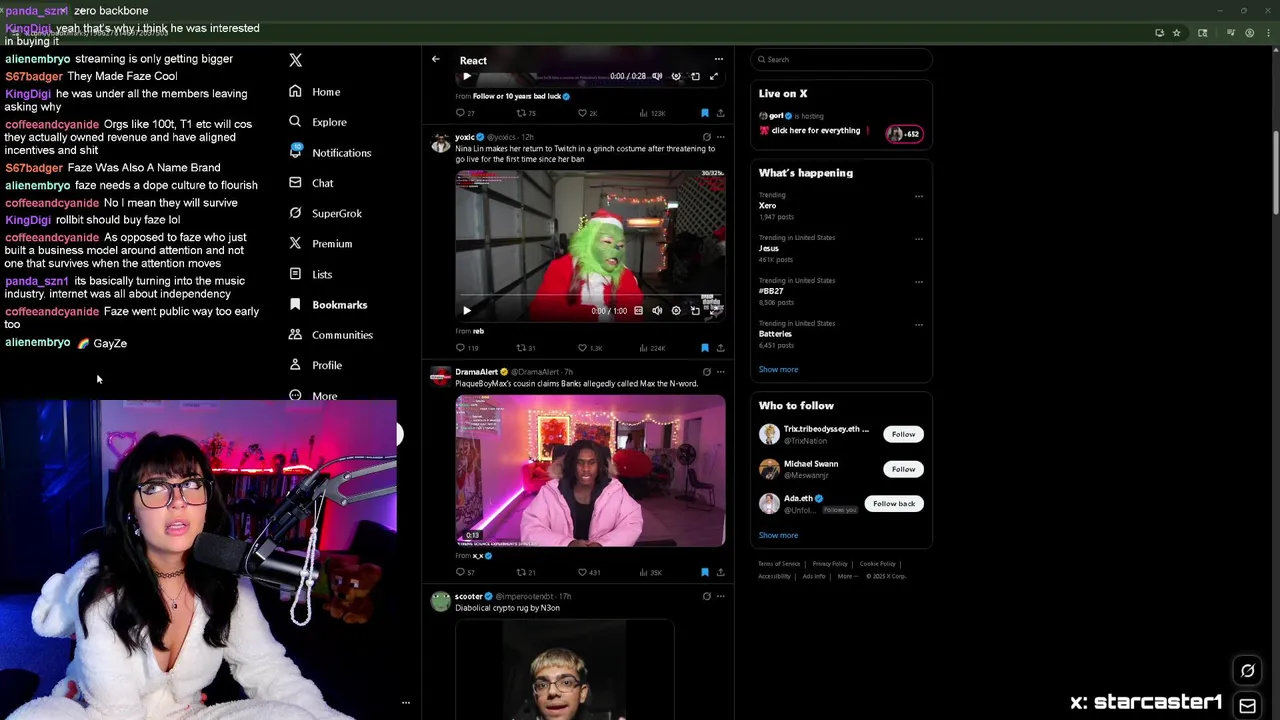1280x720 pixels.
Task: Play the Nina Lin grinch video
Action: [466, 311]
